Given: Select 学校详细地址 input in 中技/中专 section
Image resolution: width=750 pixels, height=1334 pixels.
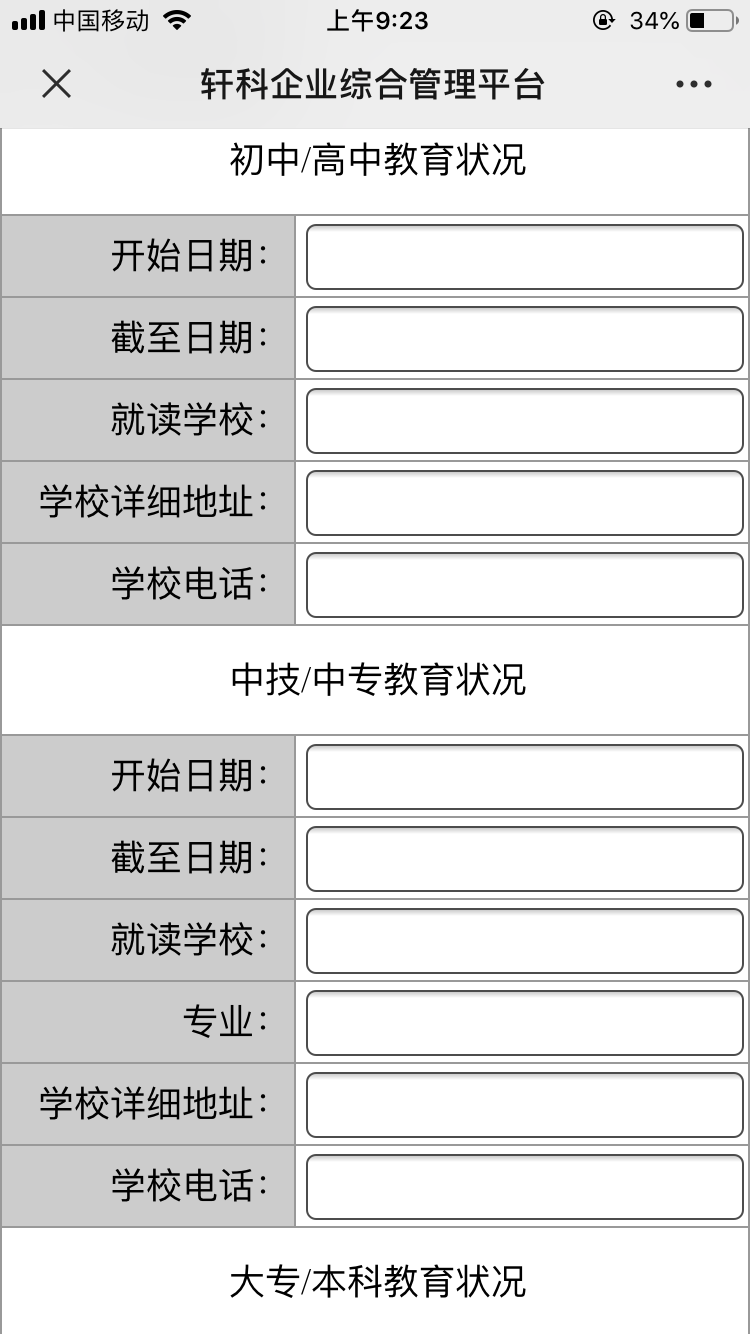Looking at the screenshot, I should click(x=525, y=1105).
